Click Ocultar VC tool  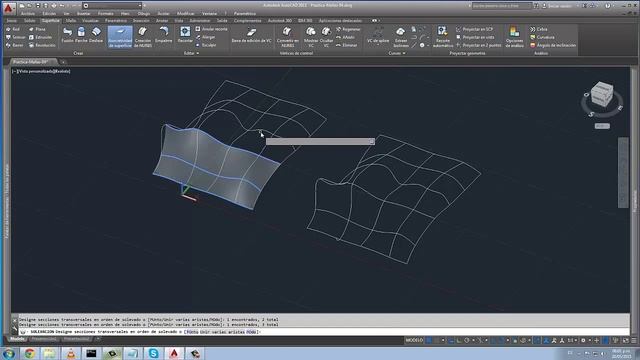pos(326,37)
